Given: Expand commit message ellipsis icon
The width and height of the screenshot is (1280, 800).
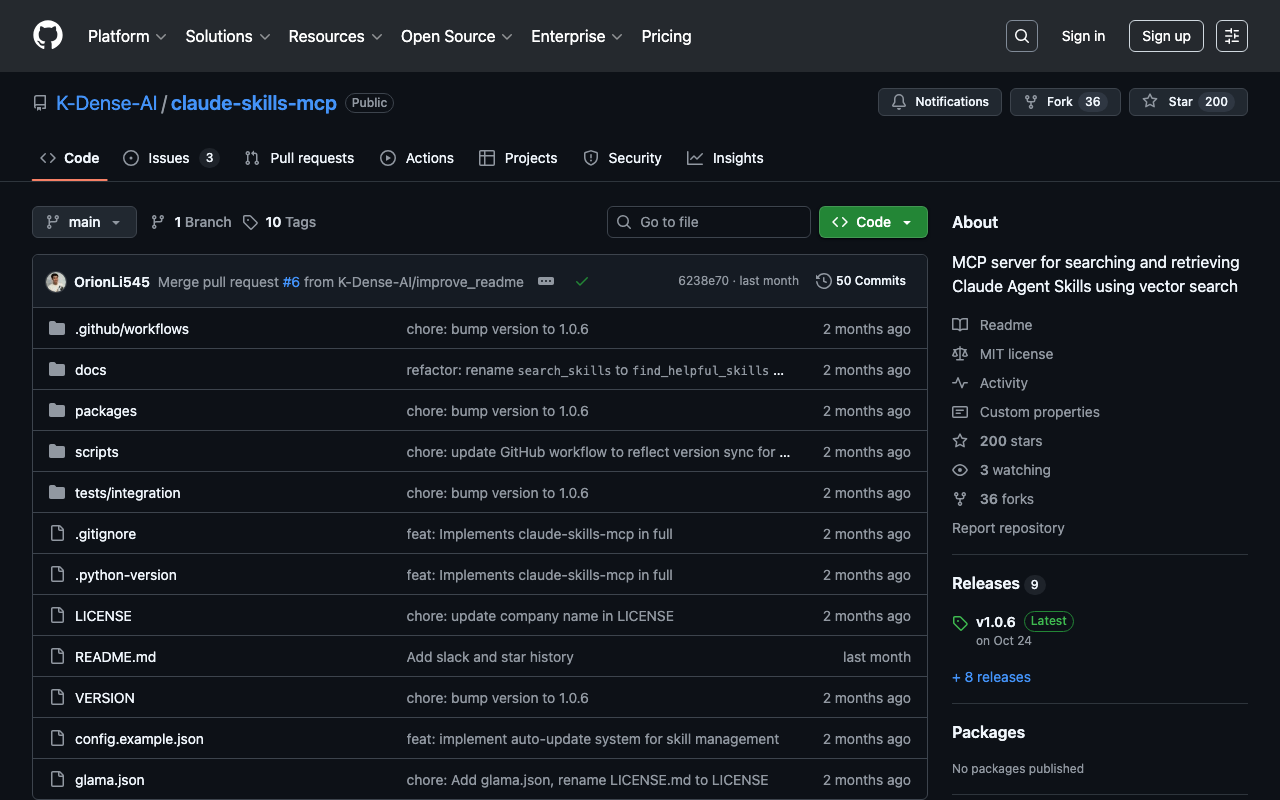Looking at the screenshot, I should click(546, 282).
